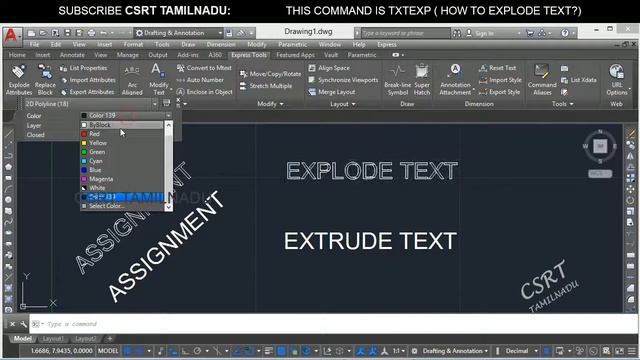The height and width of the screenshot is (360, 640).
Task: Click the Plot printer icon in quick access toolbar
Action: [91, 33]
